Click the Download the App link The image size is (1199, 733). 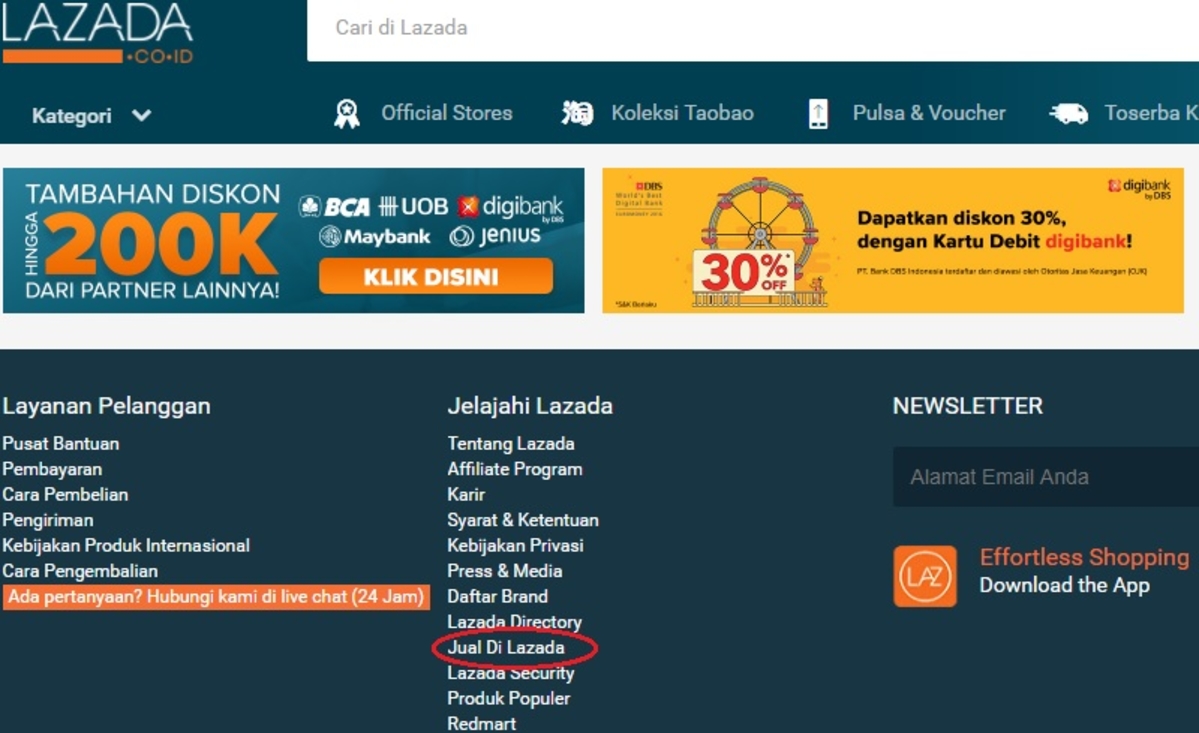1064,586
